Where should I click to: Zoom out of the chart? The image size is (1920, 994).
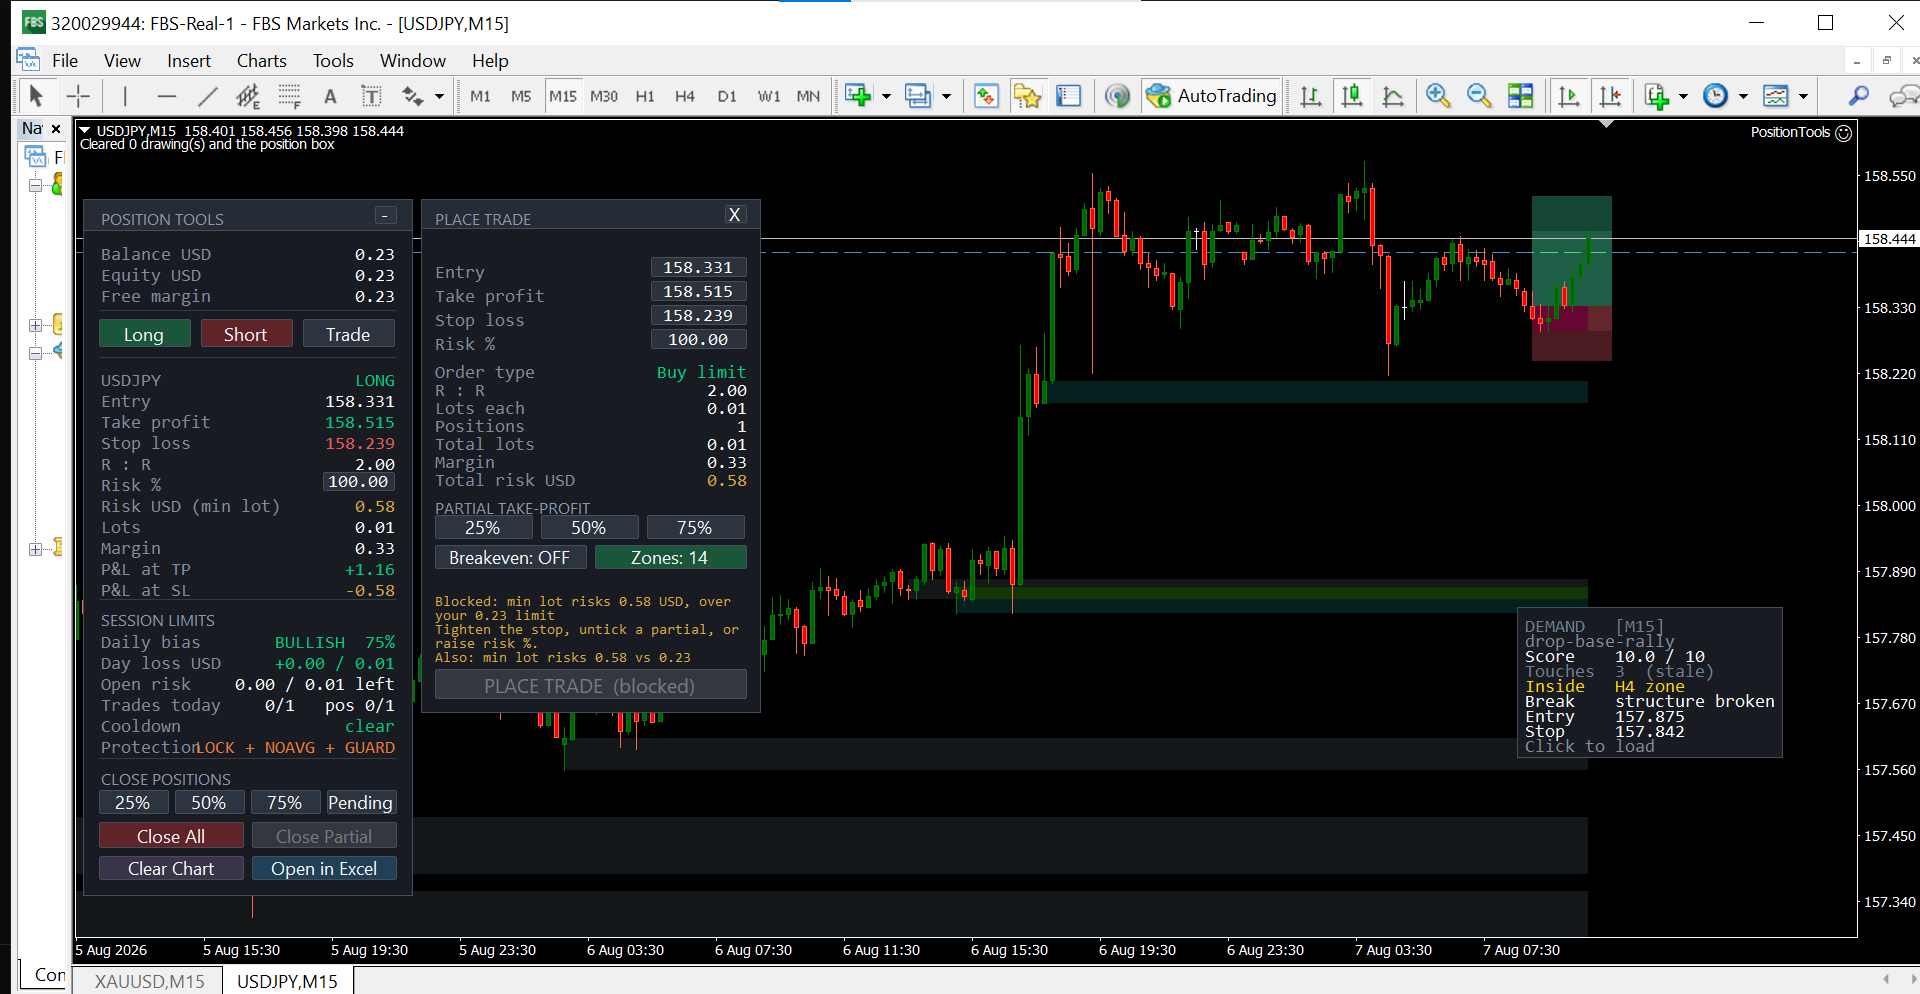click(x=1479, y=96)
